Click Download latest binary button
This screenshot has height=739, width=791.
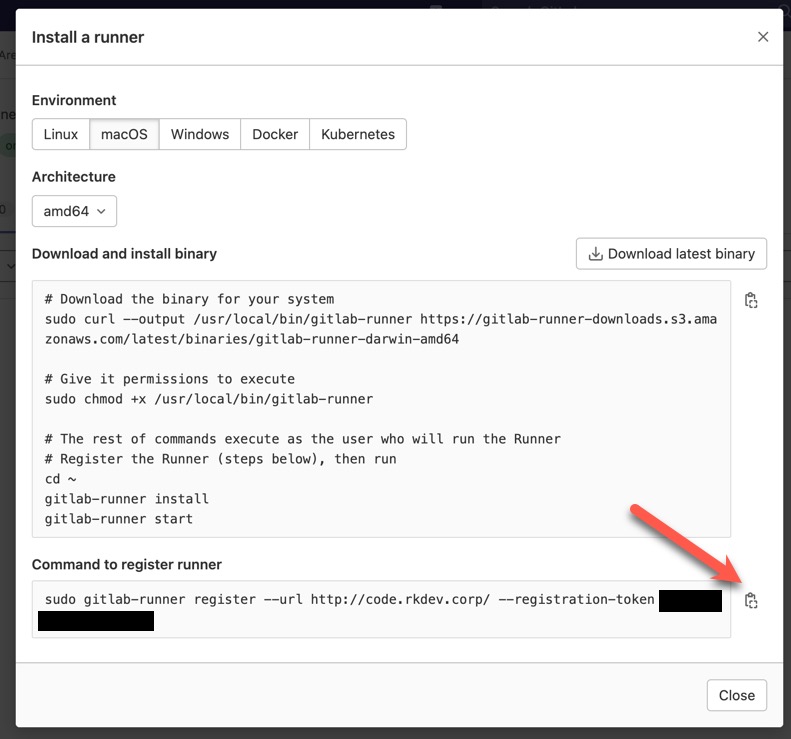pos(671,254)
